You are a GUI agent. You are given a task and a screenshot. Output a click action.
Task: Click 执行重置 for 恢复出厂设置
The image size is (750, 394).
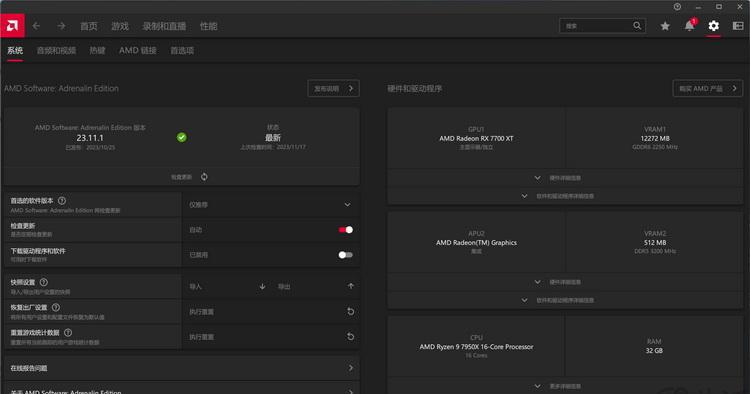[x=201, y=312]
